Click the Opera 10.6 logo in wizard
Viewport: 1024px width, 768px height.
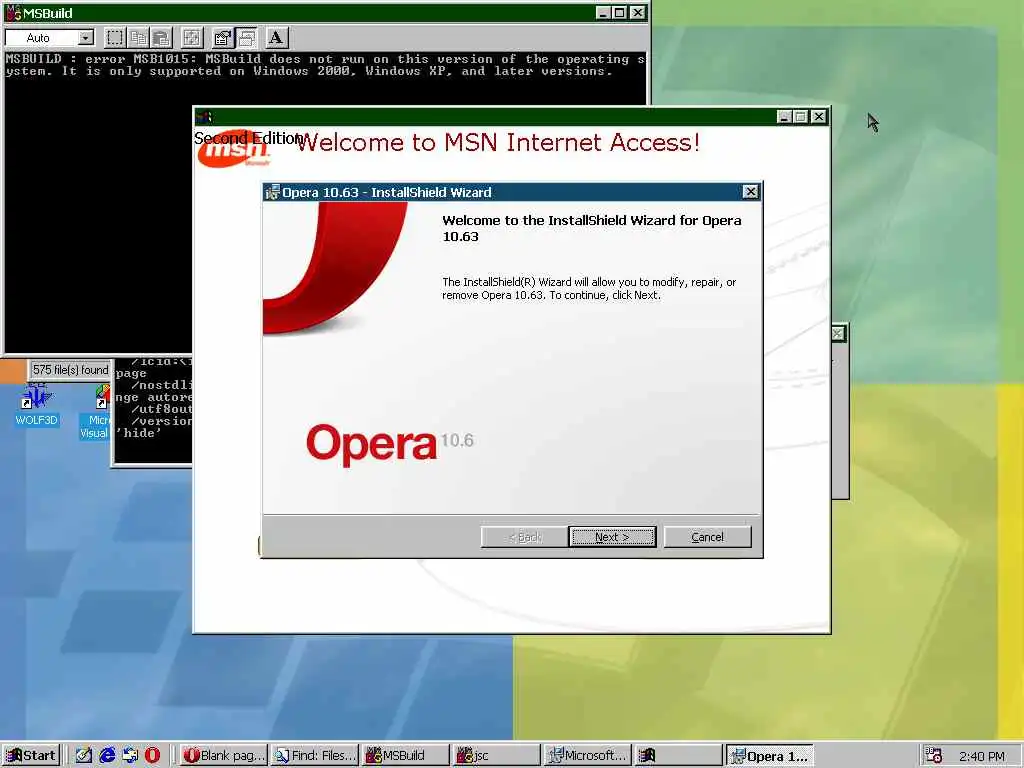[390, 443]
